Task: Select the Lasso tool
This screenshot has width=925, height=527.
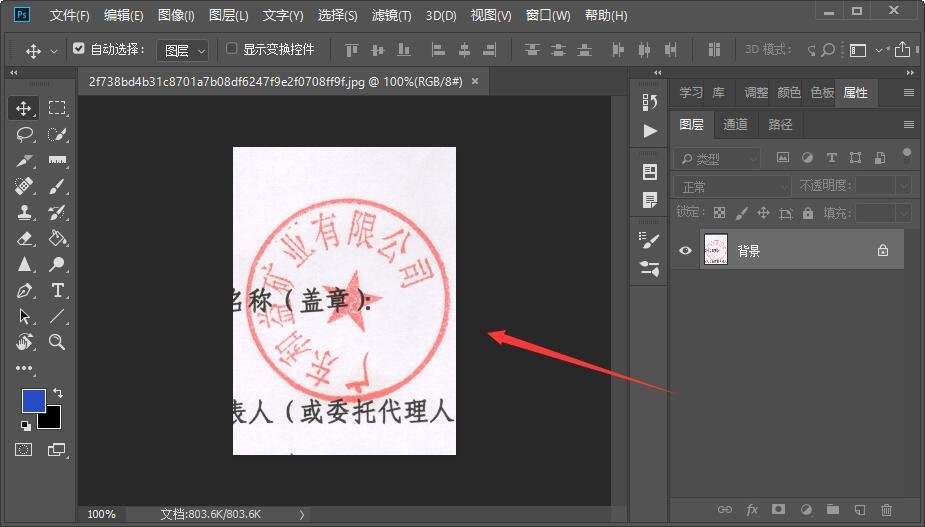Action: pyautogui.click(x=24, y=135)
